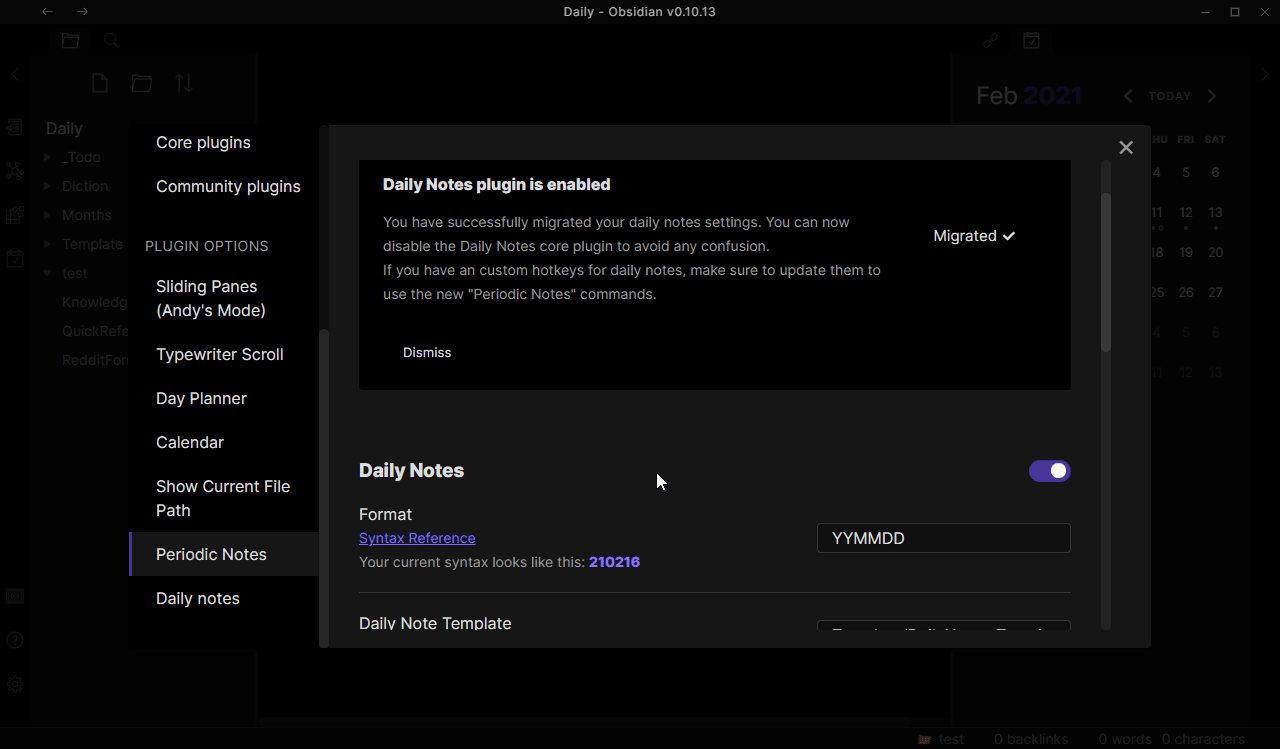This screenshot has width=1280, height=749.
Task: Dismiss the Daily Notes migration banner
Action: [x=427, y=353]
